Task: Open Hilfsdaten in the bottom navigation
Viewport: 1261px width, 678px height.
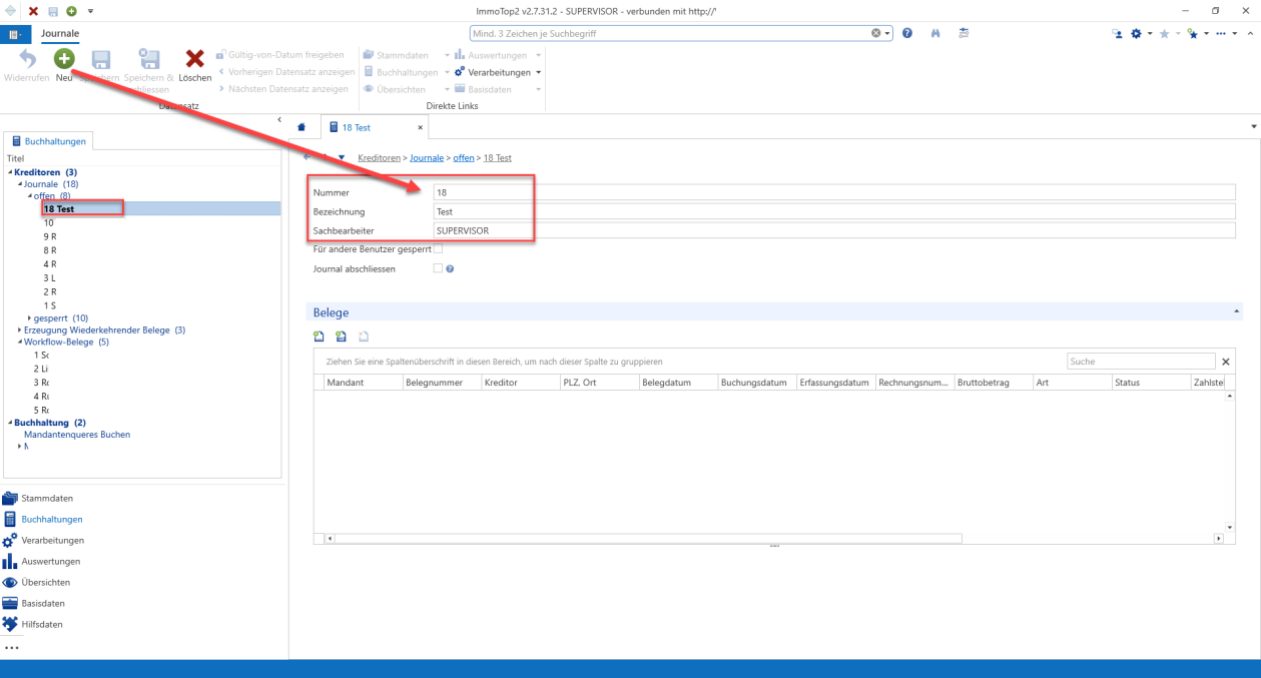Action: click(x=42, y=624)
